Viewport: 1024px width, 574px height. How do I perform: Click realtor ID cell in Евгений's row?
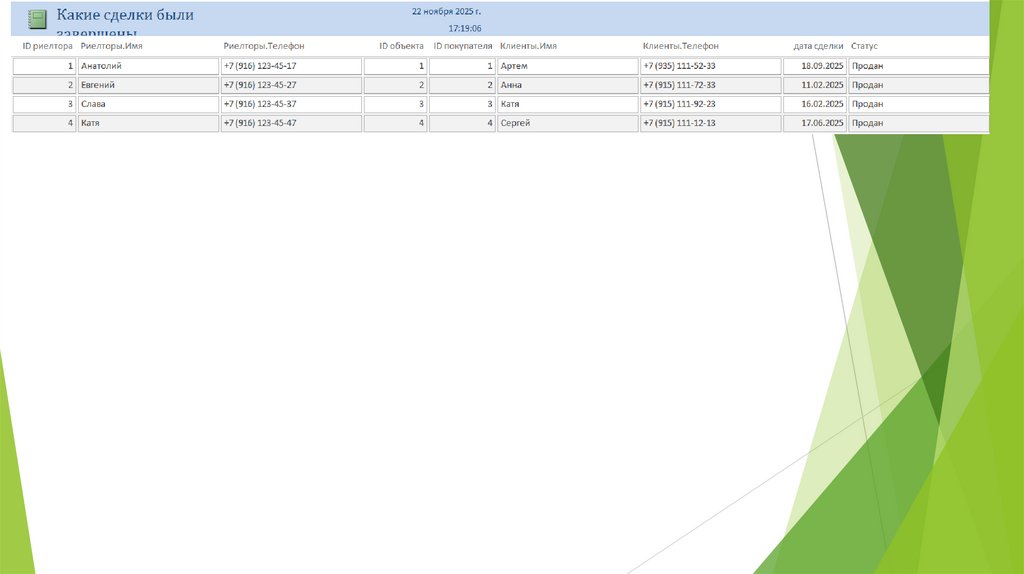tap(44, 85)
